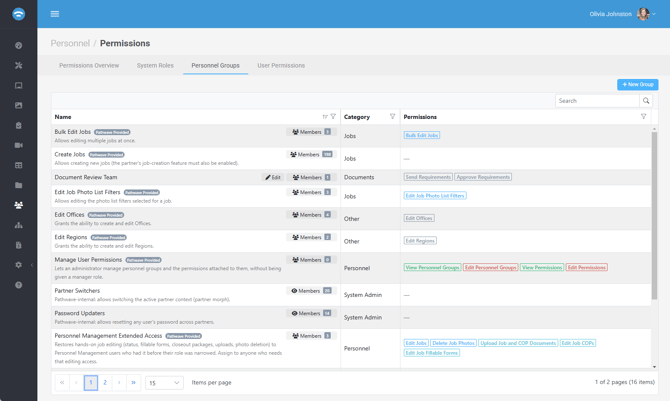This screenshot has height=401, width=670.
Task: Click the Delete Job Photos permission tag
Action: (x=453, y=343)
